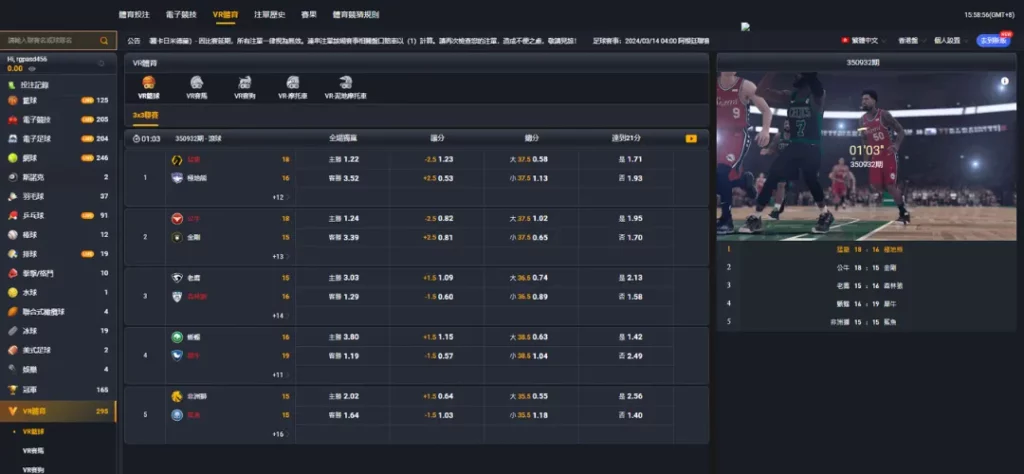Open 斯諾克 snooker in the sidebar
The width and height of the screenshot is (1024, 474).
click(x=58, y=177)
